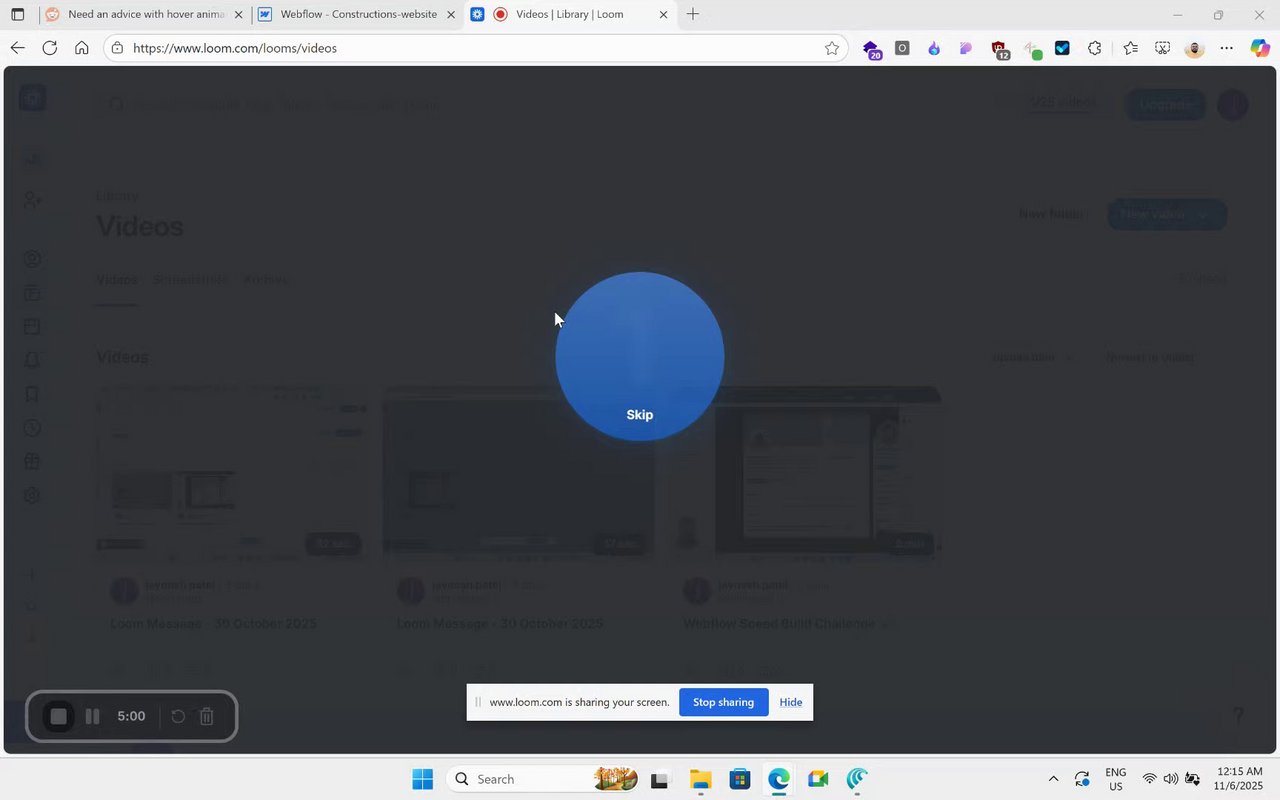
Task: Show hidden system tray icons
Action: [1053, 779]
